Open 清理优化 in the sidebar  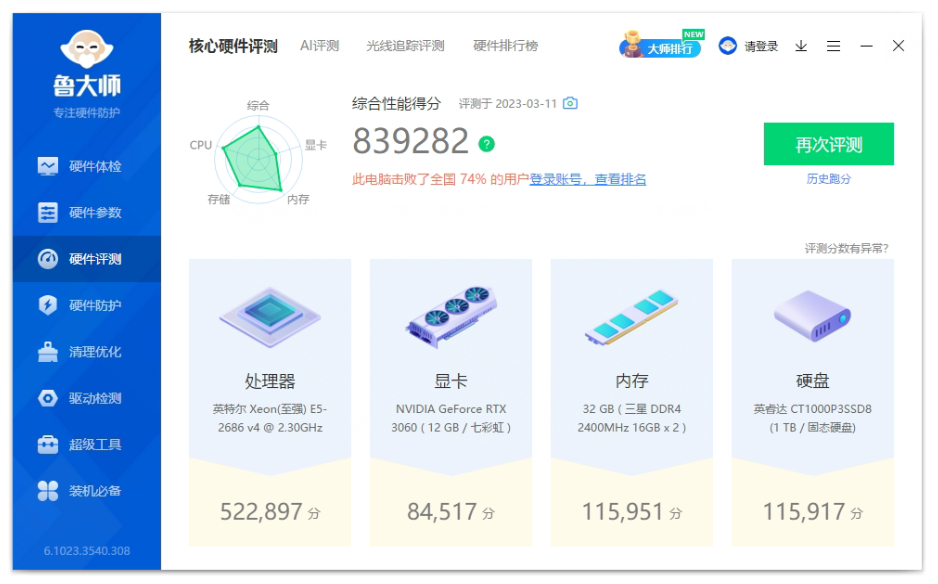click(x=87, y=352)
